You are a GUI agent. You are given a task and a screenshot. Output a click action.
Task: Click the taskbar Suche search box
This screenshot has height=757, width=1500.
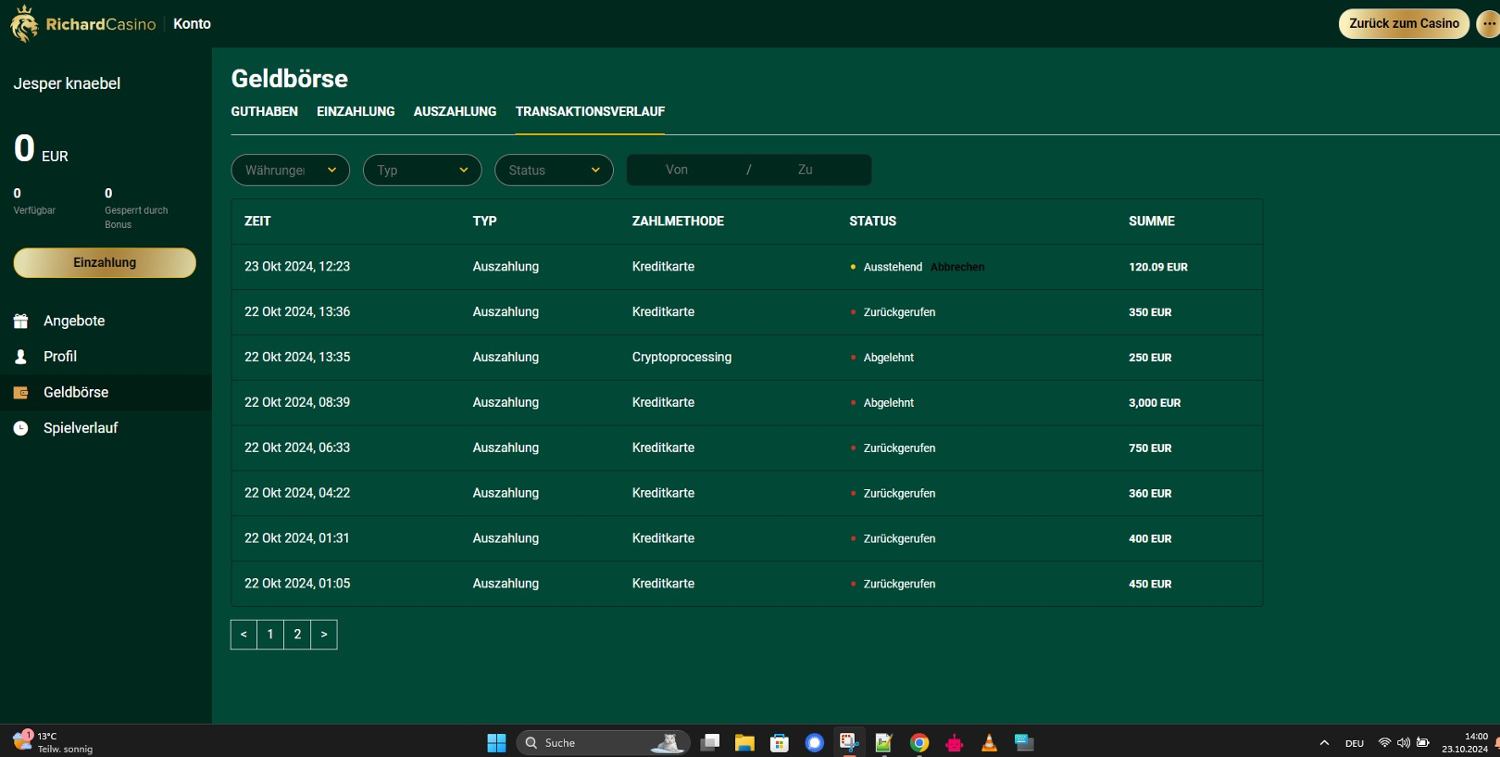tap(603, 743)
